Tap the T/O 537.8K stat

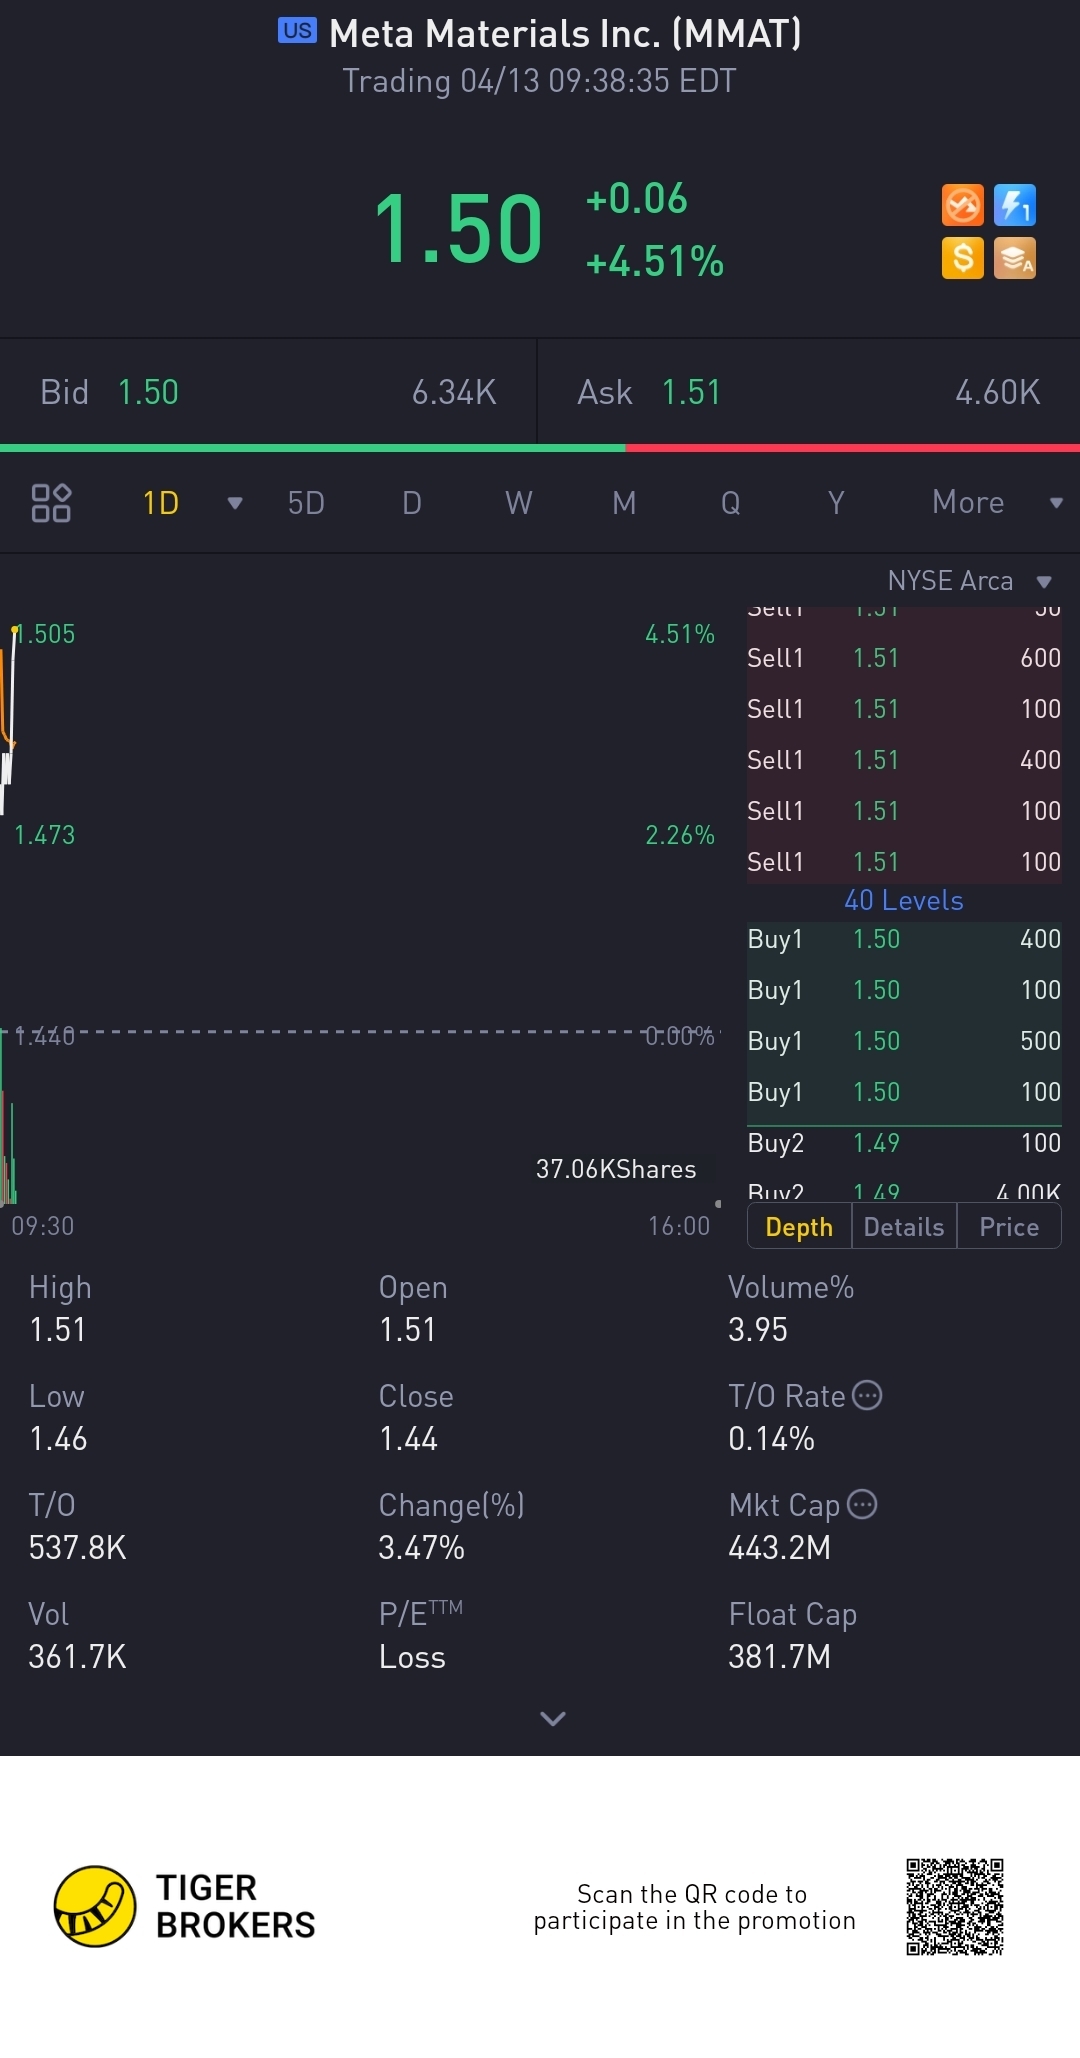click(x=78, y=1527)
